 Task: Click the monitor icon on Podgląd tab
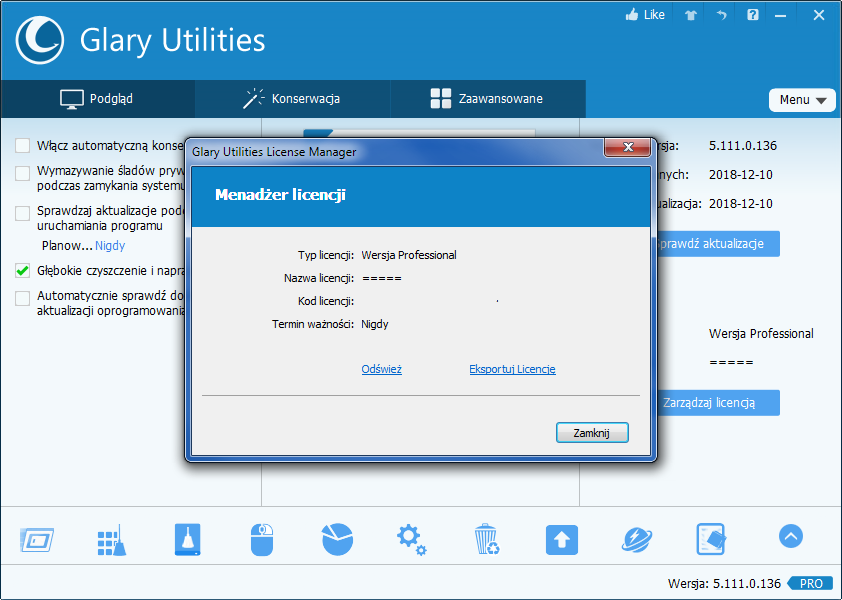click(x=71, y=99)
